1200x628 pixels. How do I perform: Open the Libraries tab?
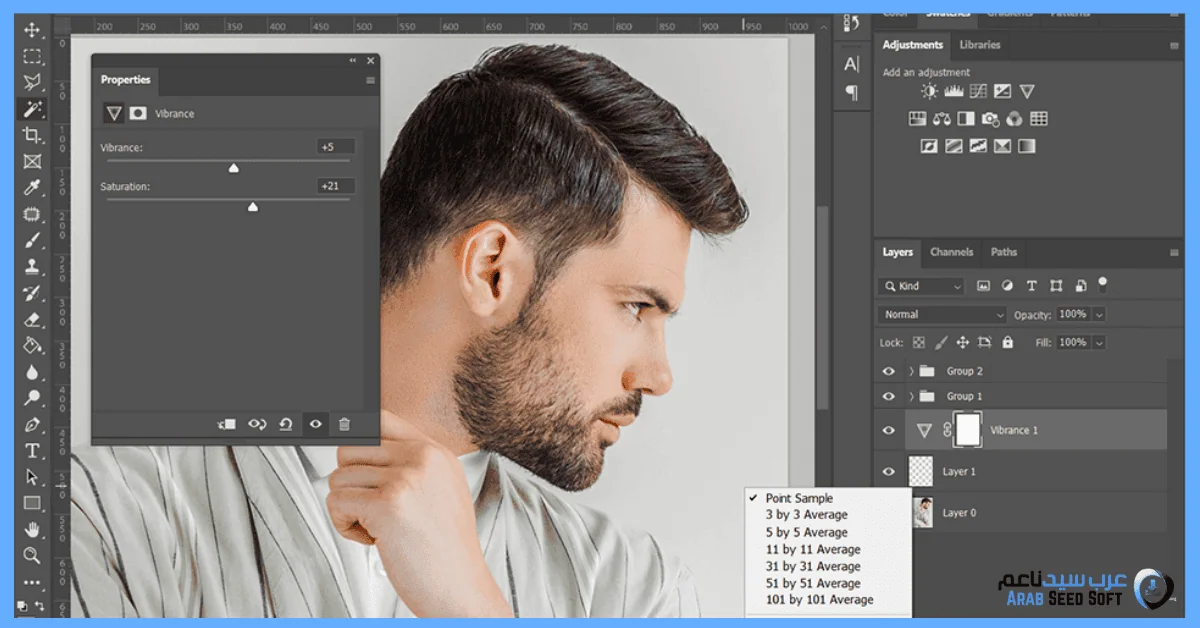pyautogui.click(x=979, y=45)
